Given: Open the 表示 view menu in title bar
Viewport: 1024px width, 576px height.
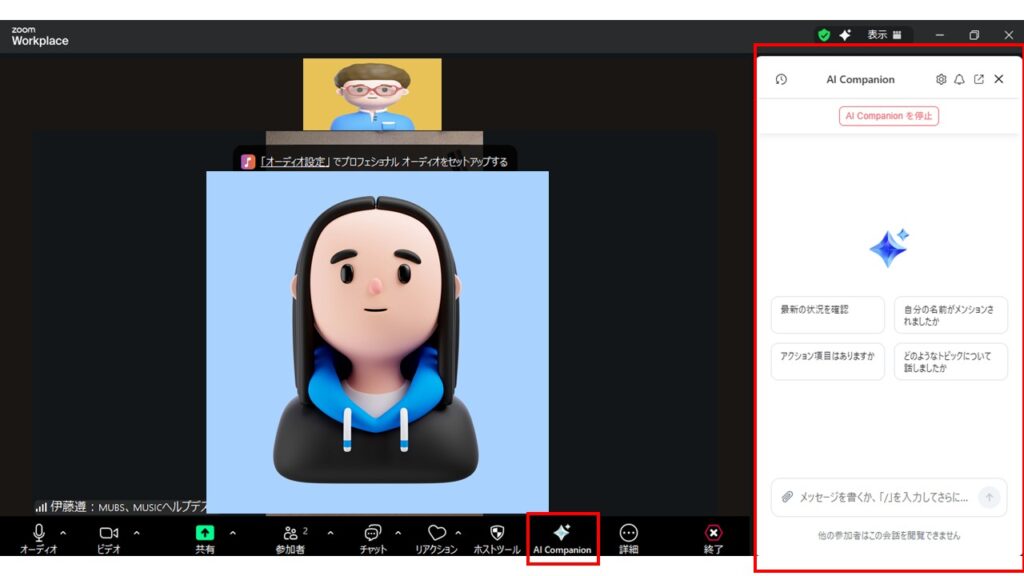Looking at the screenshot, I should pos(884,35).
